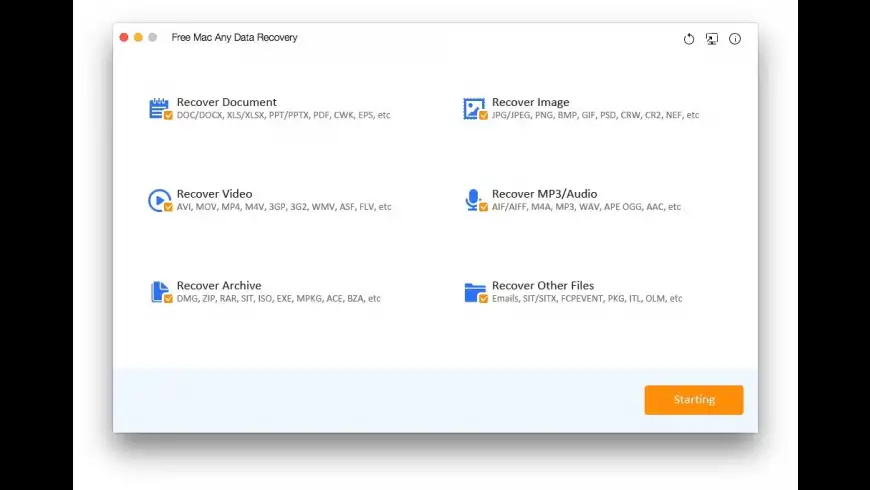870x490 pixels.
Task: Click the Recover Archive file icon
Action: (x=158, y=290)
